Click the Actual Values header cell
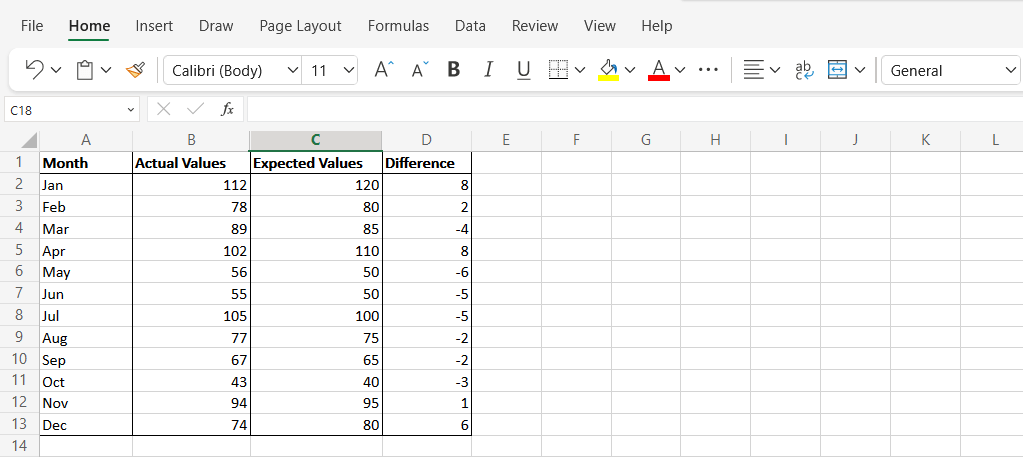Image resolution: width=1023 pixels, height=457 pixels. tap(191, 163)
